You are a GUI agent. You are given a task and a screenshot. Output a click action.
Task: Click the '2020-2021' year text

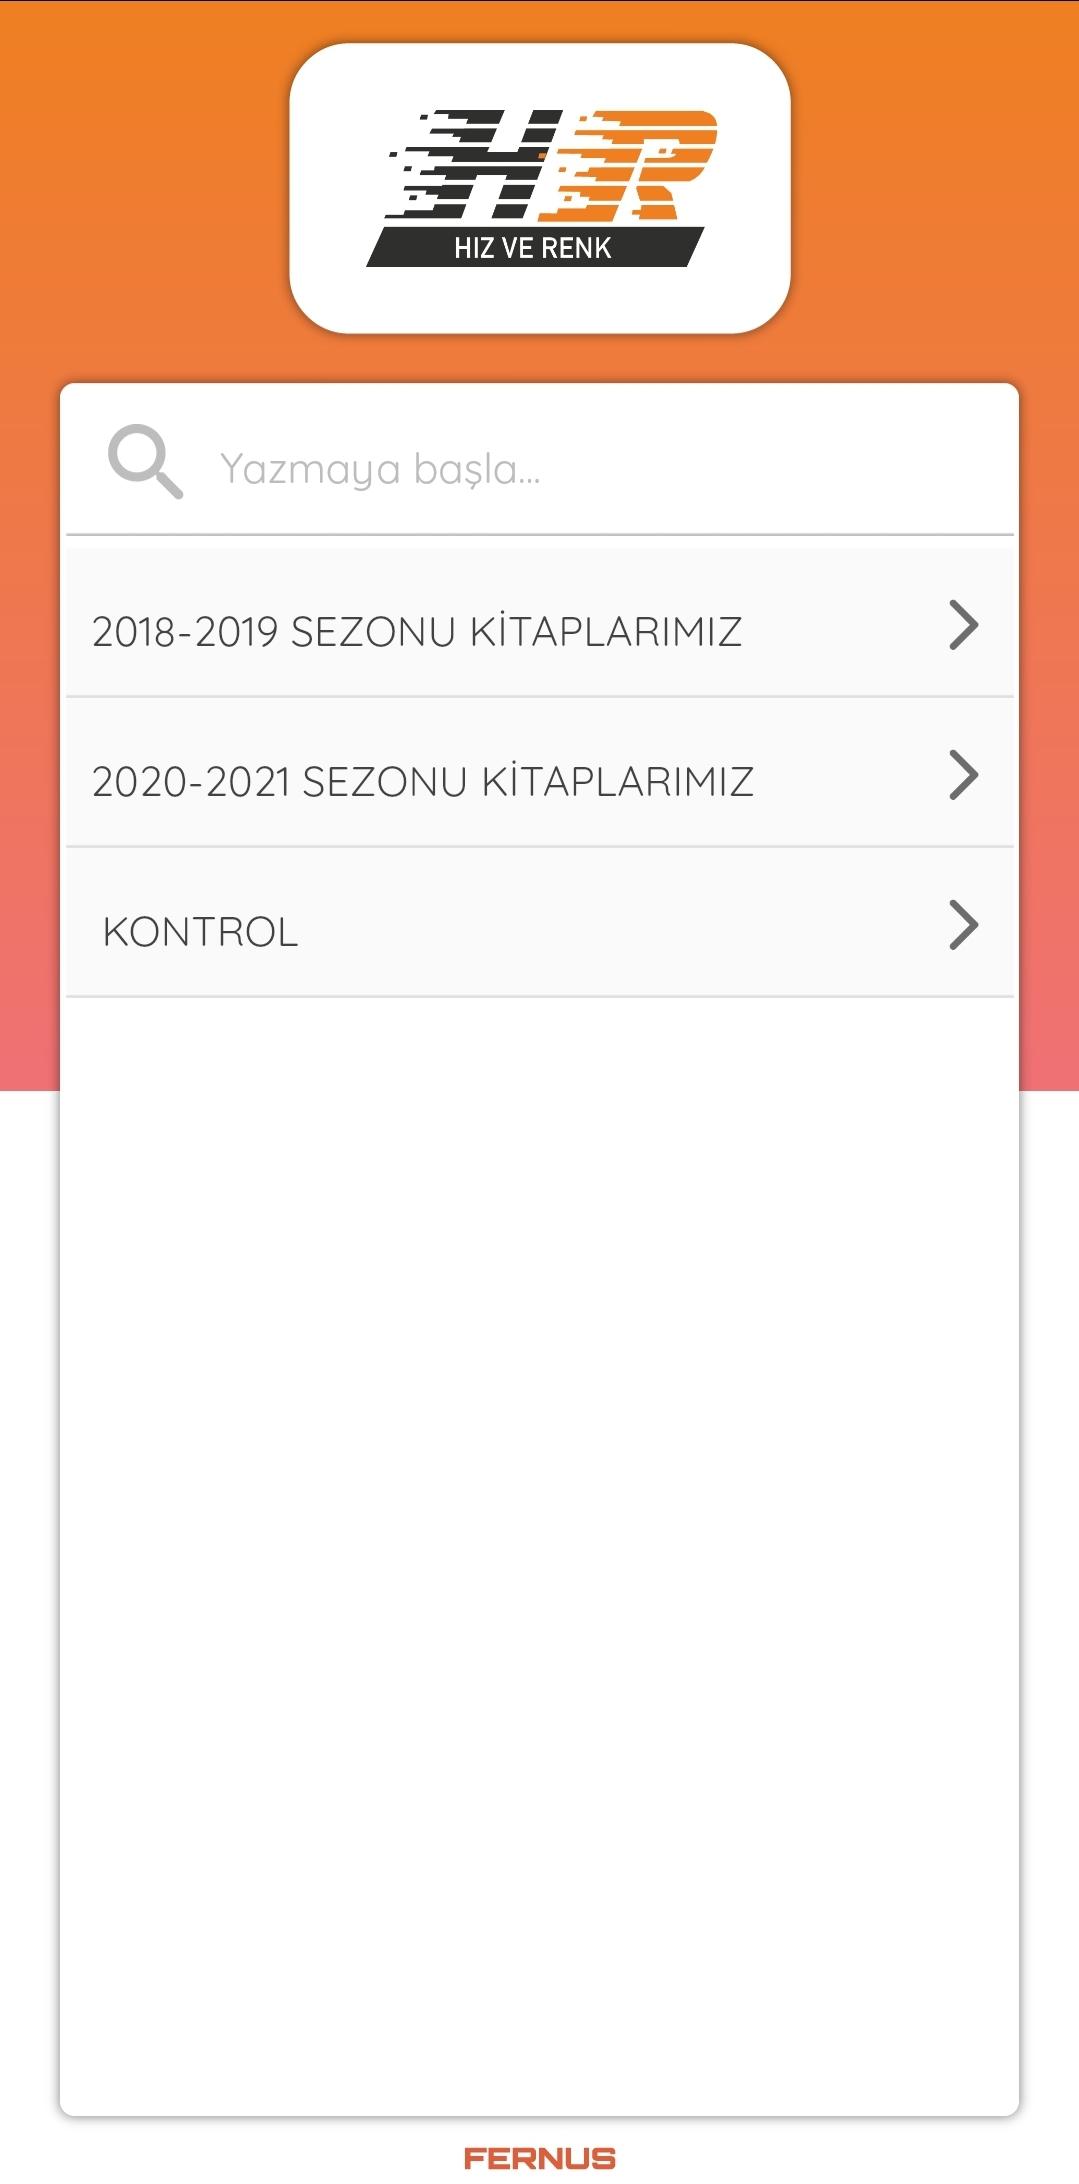click(191, 782)
